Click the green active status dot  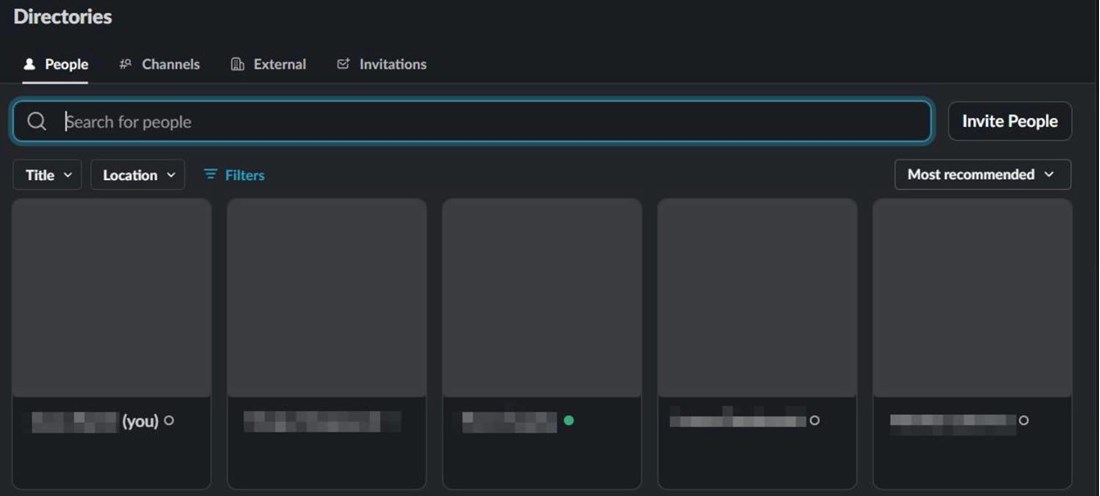[x=569, y=421]
